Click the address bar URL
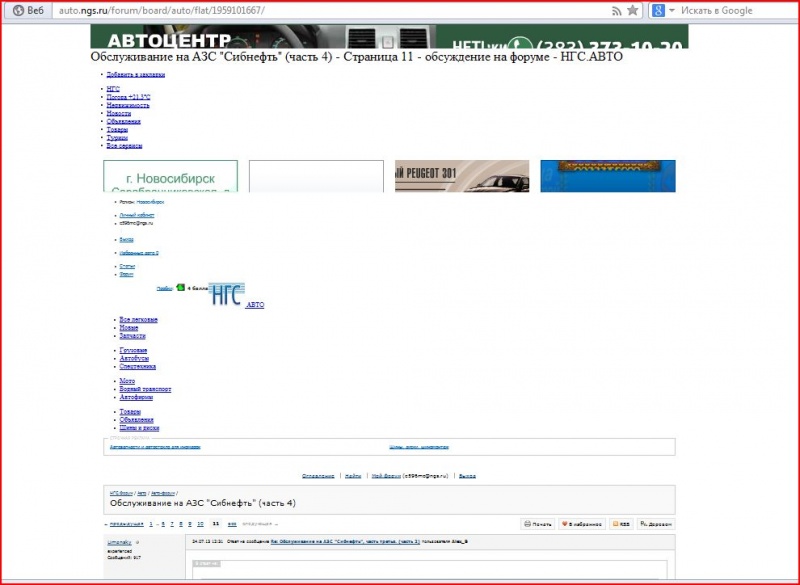The width and height of the screenshot is (800, 585). 161,11
